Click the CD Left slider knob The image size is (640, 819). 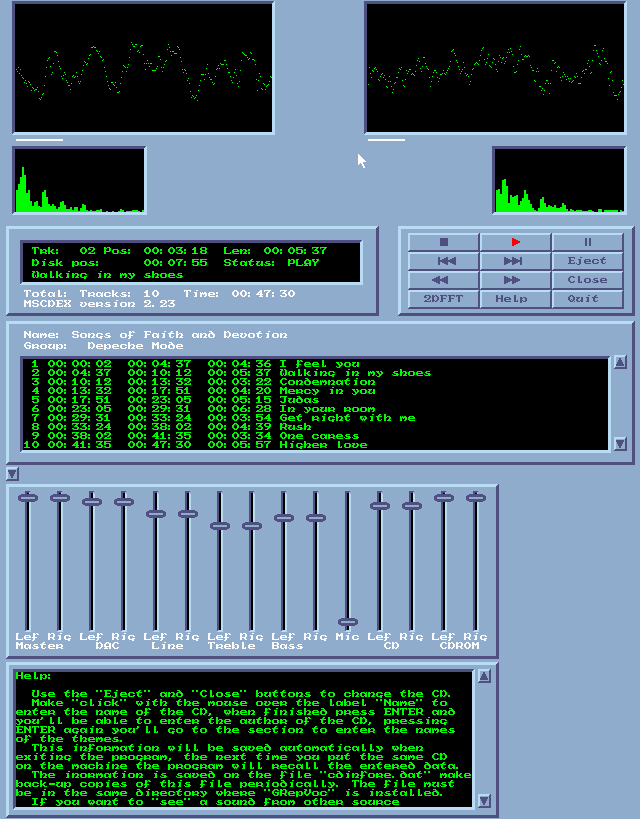click(380, 506)
